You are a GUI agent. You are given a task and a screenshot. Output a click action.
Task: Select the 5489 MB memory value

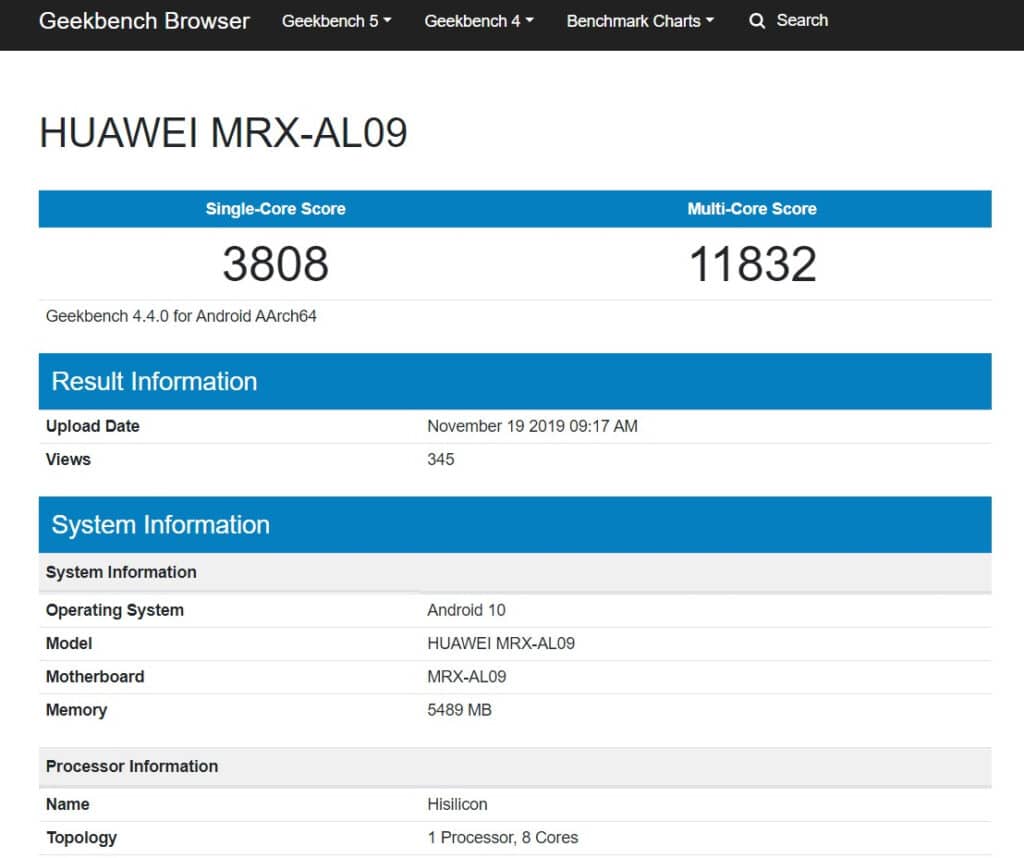[x=459, y=710]
